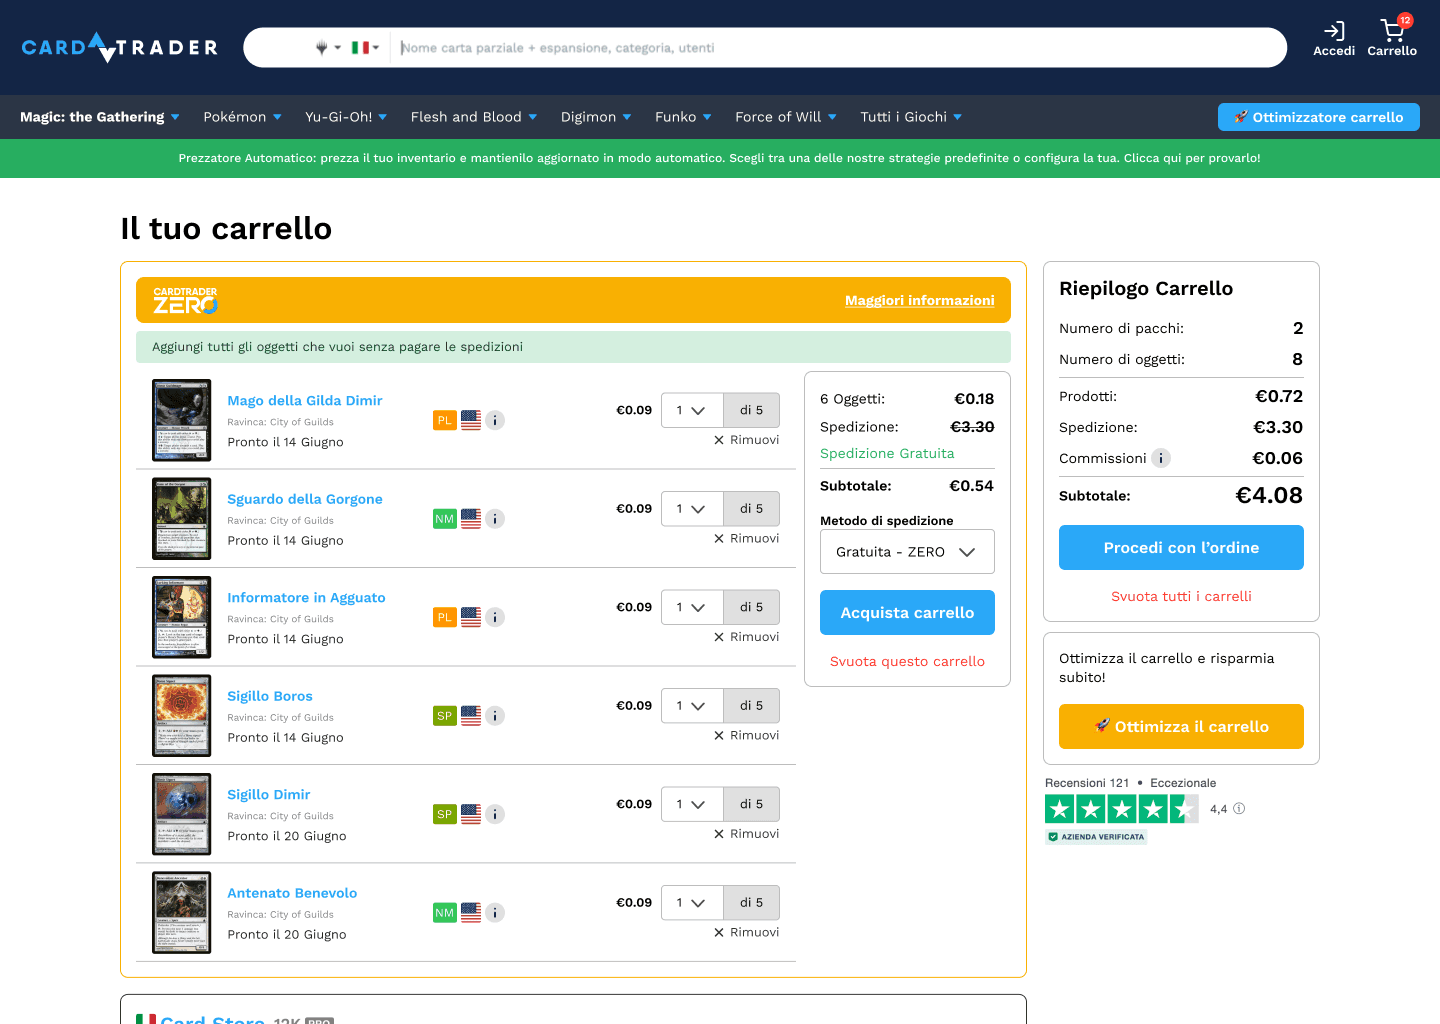Click NM condition badge of Sguardo della Gorgone

(x=445, y=519)
